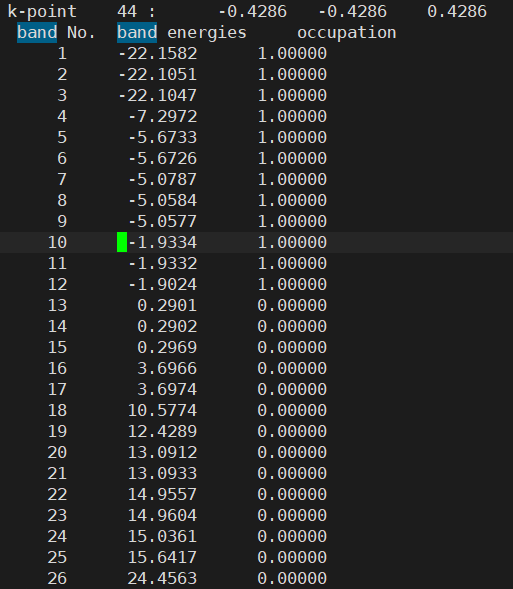Click energy value 0.2902
Image resolution: width=513 pixels, height=589 pixels.
[167, 327]
